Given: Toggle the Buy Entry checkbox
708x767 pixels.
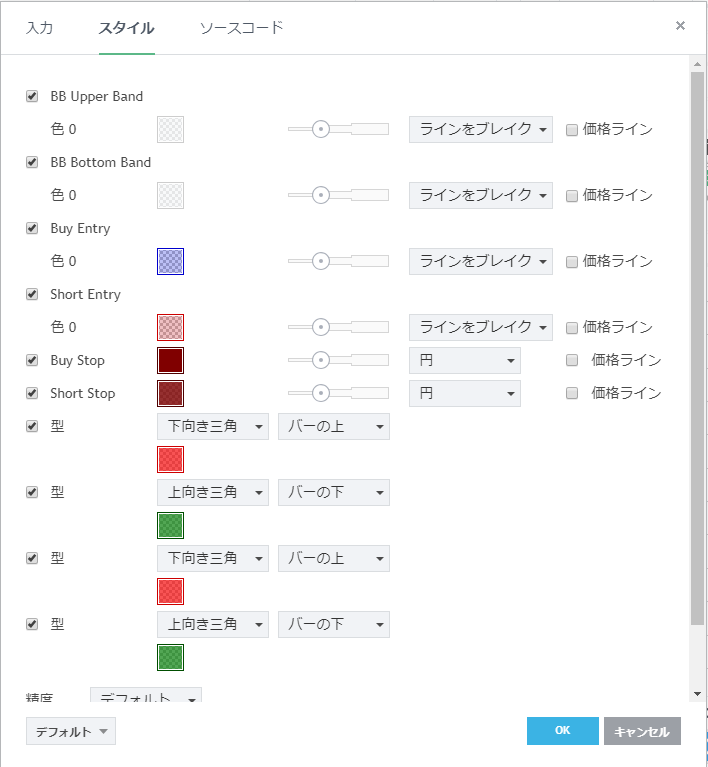Looking at the screenshot, I should click(x=32, y=228).
